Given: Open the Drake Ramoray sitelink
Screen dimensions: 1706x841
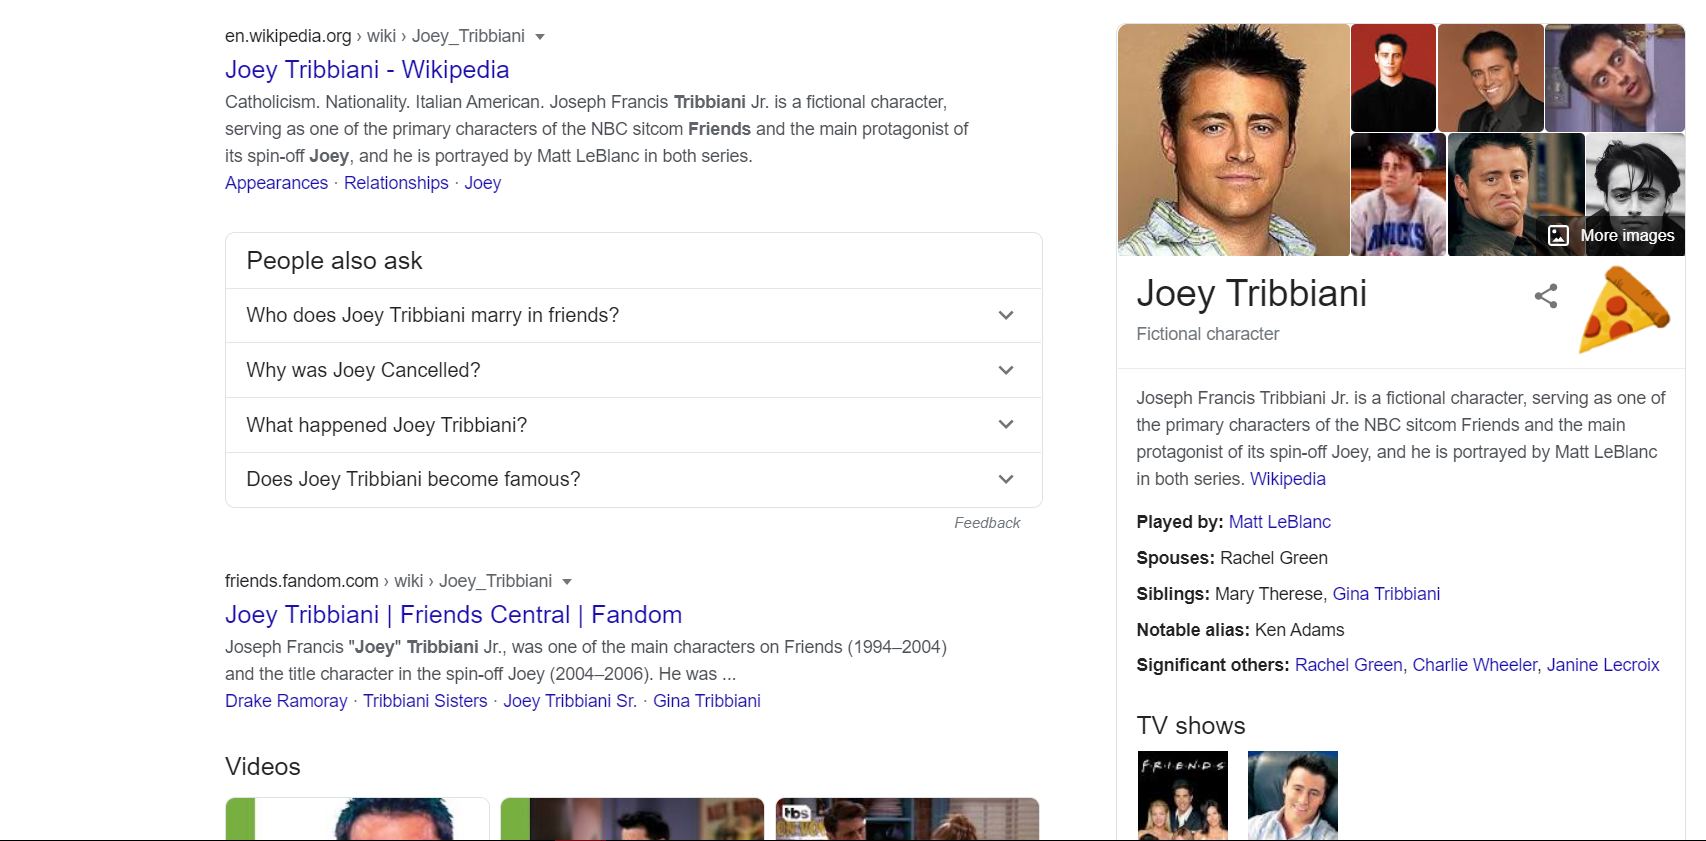Looking at the screenshot, I should [286, 701].
